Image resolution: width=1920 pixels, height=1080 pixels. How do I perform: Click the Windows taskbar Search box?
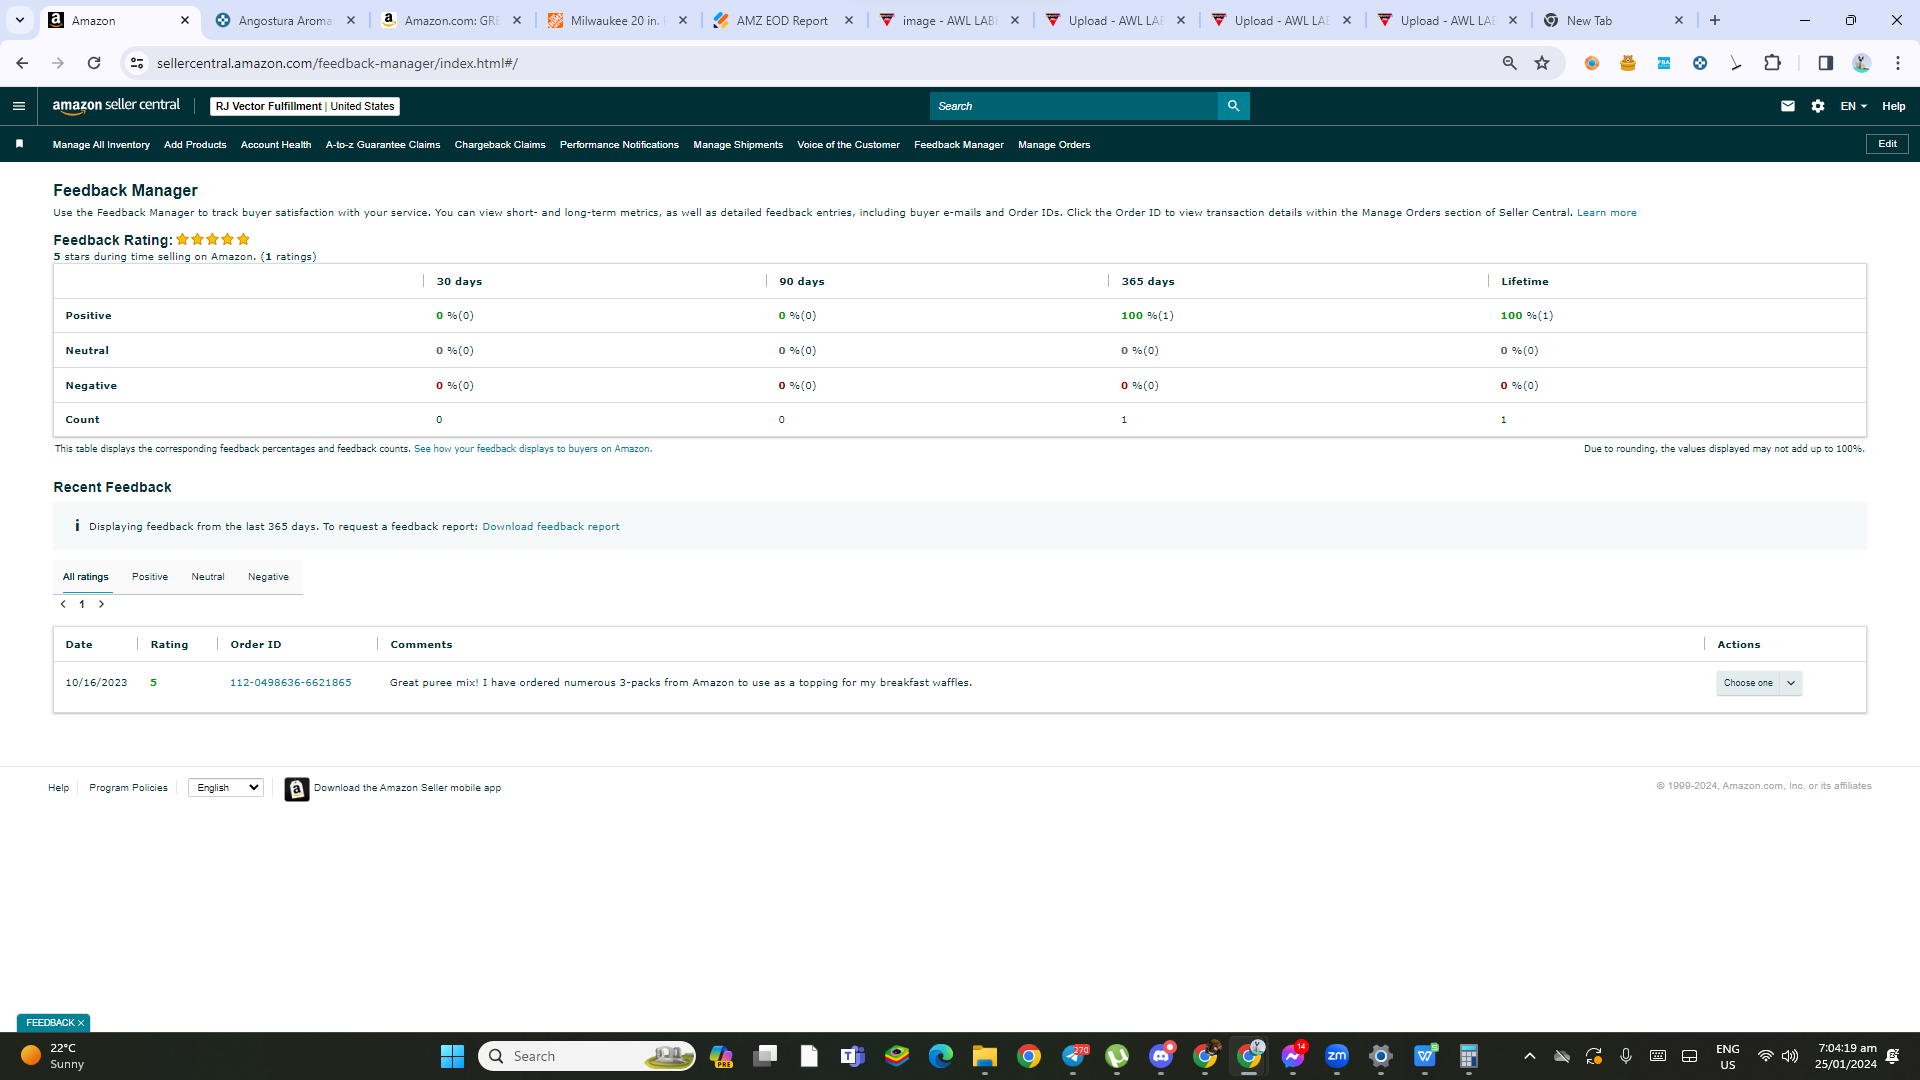pyautogui.click(x=586, y=1056)
